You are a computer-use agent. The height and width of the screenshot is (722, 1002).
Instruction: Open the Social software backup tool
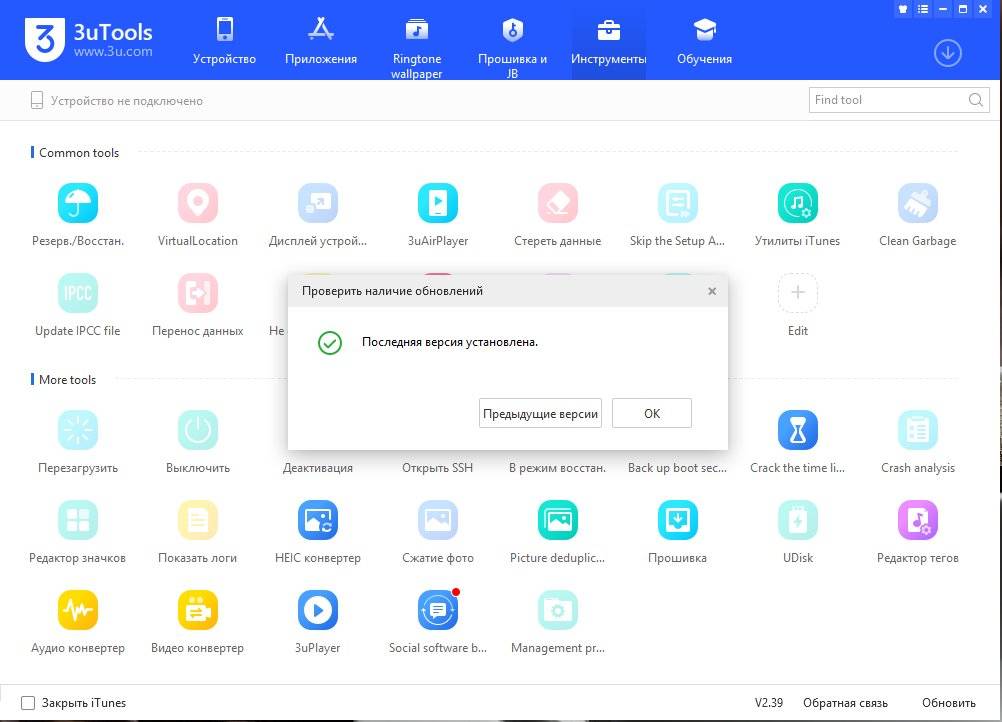(x=438, y=610)
